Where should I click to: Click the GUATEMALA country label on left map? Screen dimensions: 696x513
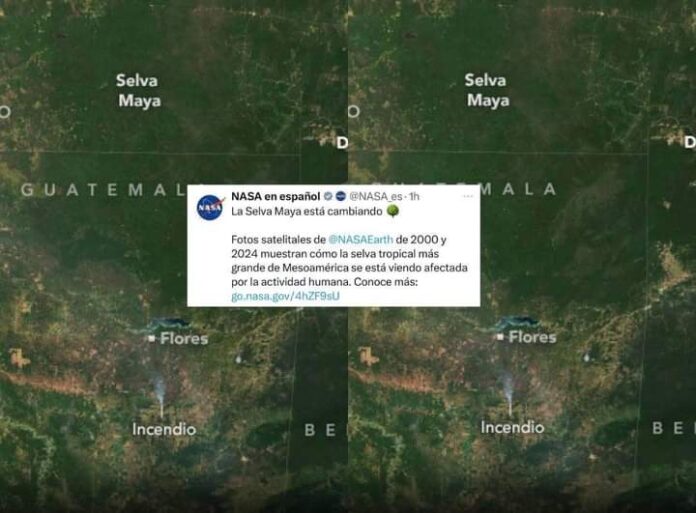click(104, 190)
